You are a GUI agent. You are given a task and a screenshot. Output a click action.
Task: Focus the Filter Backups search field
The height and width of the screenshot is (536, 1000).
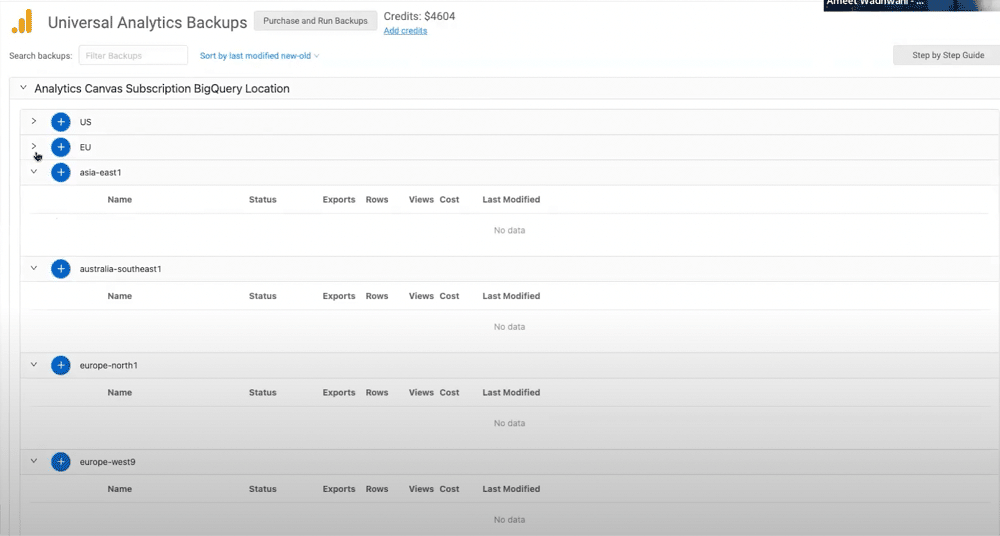[x=133, y=56]
